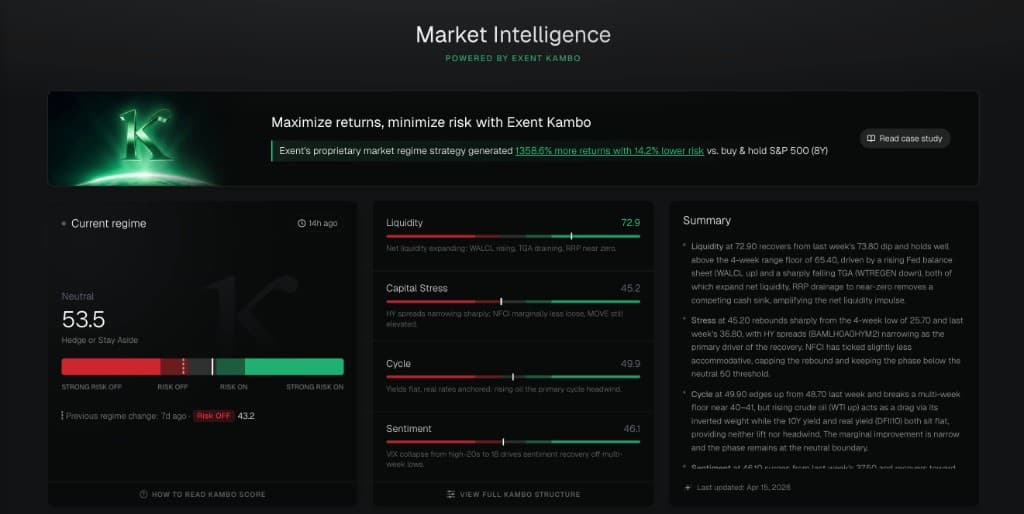Click the VIX collapse sentiment description
This screenshot has width=1024, height=514.
[x=504, y=459]
